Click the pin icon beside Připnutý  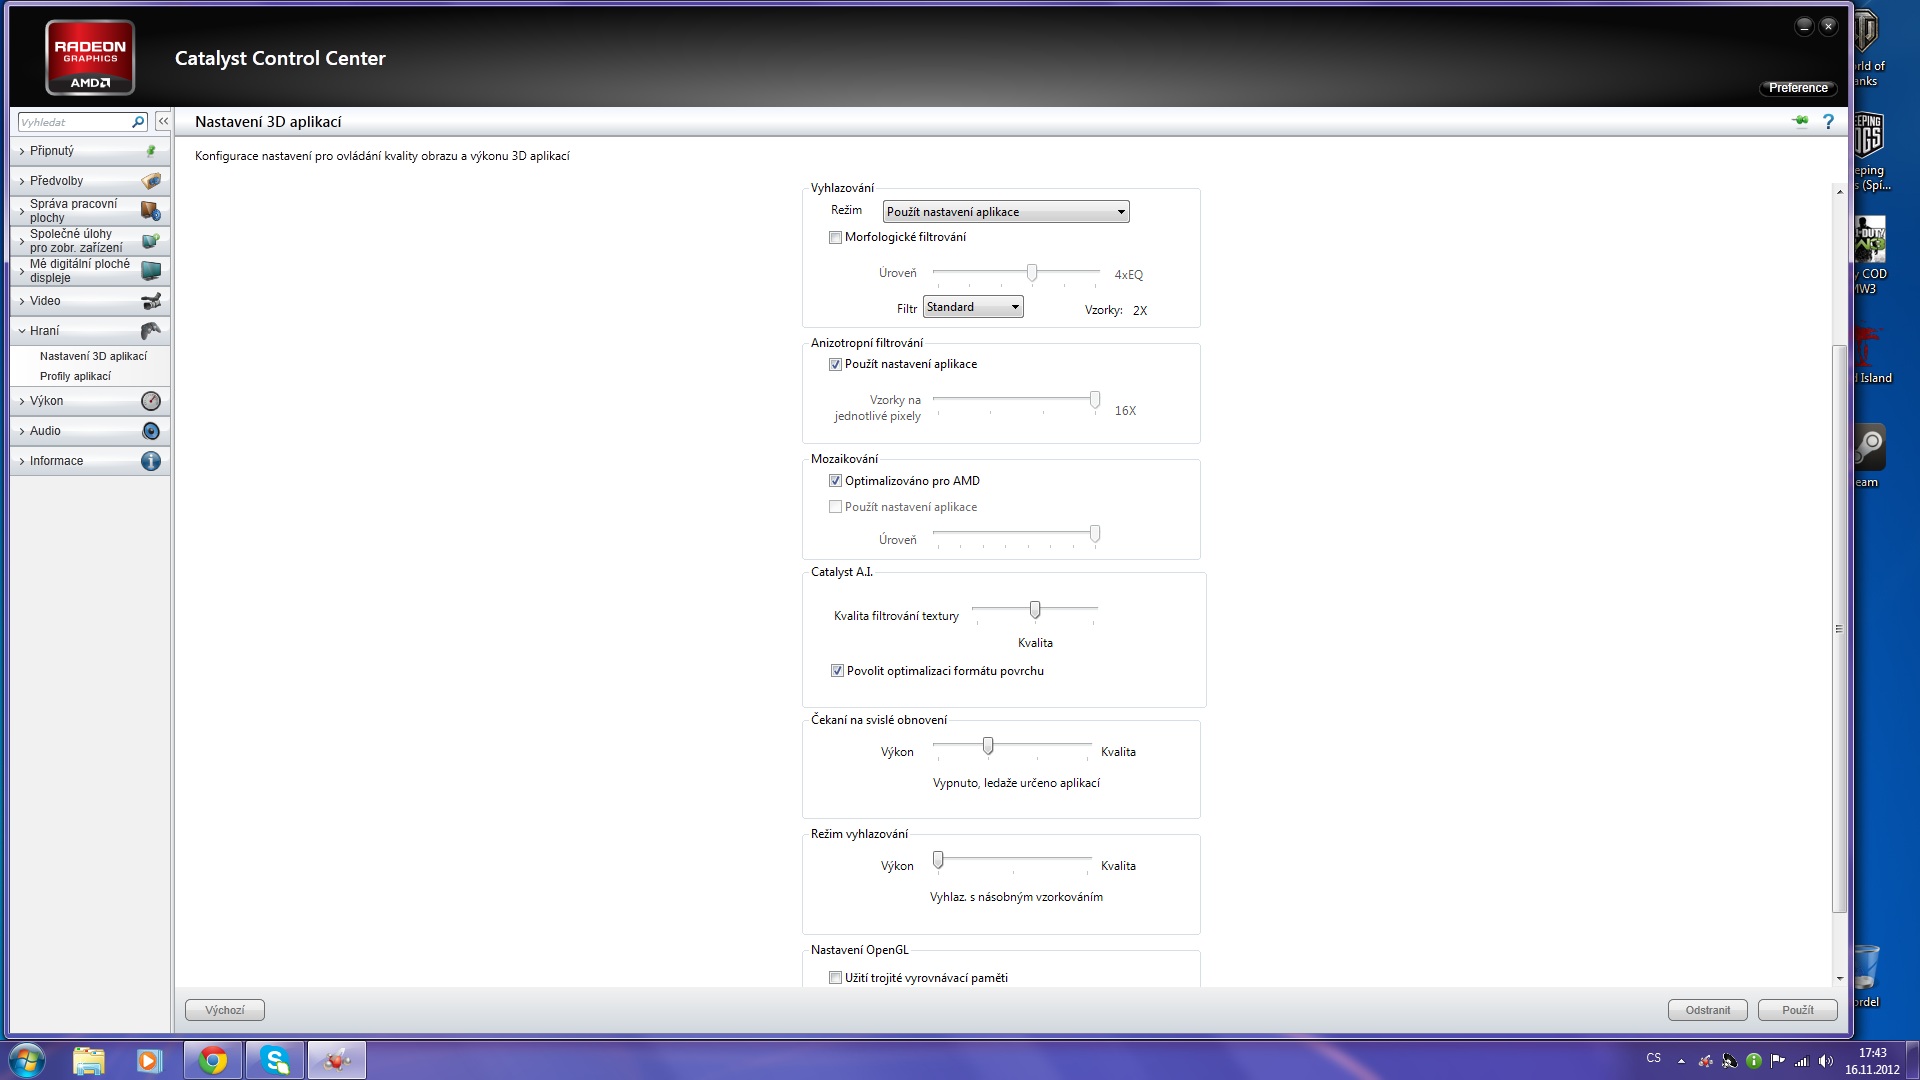pos(151,151)
